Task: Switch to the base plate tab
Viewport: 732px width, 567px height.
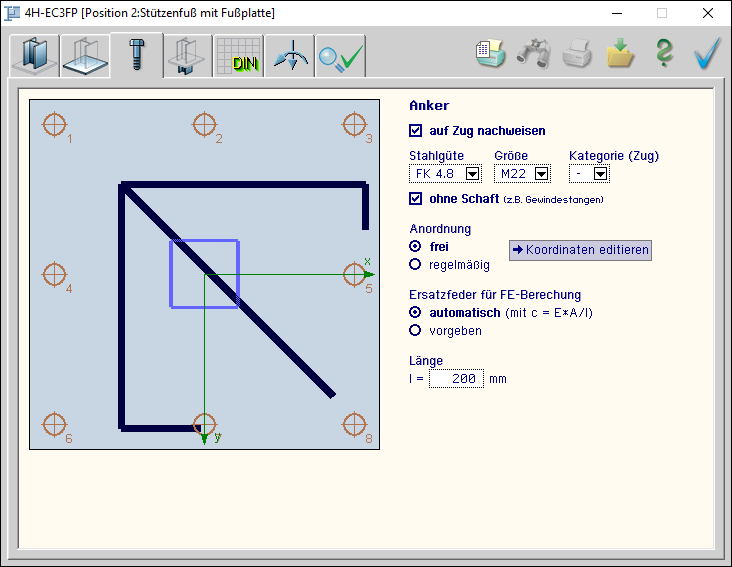Action: point(85,56)
